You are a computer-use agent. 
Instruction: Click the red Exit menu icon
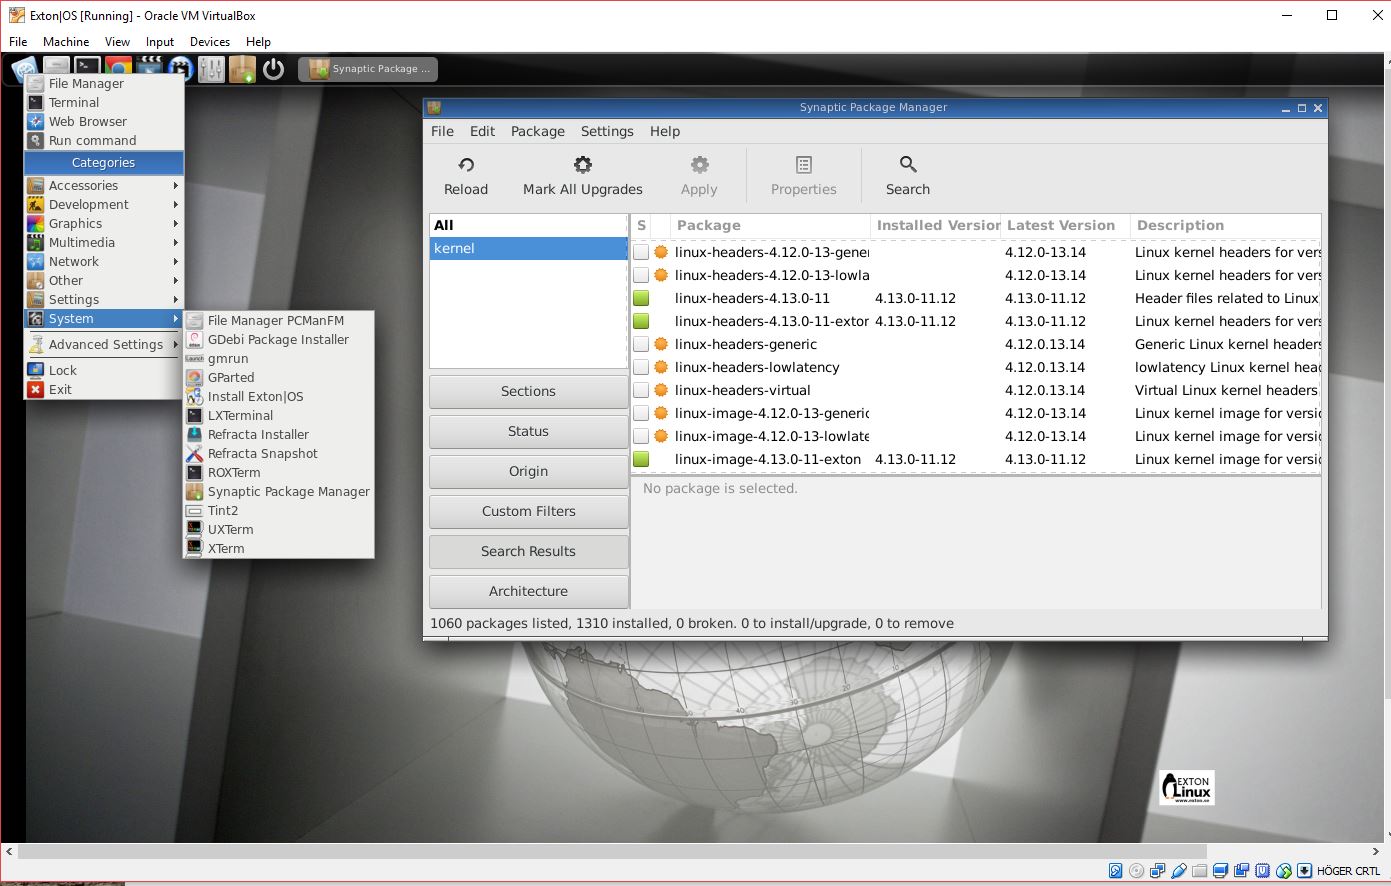pos(36,389)
